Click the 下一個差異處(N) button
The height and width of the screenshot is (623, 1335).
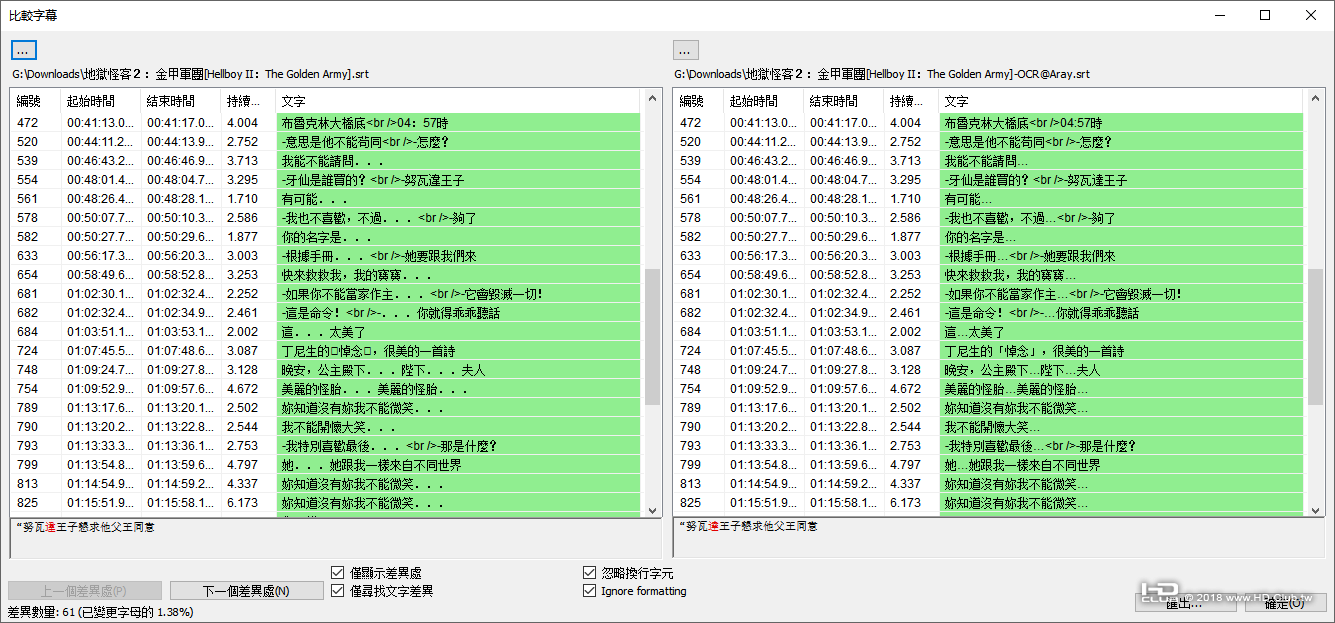point(246,590)
